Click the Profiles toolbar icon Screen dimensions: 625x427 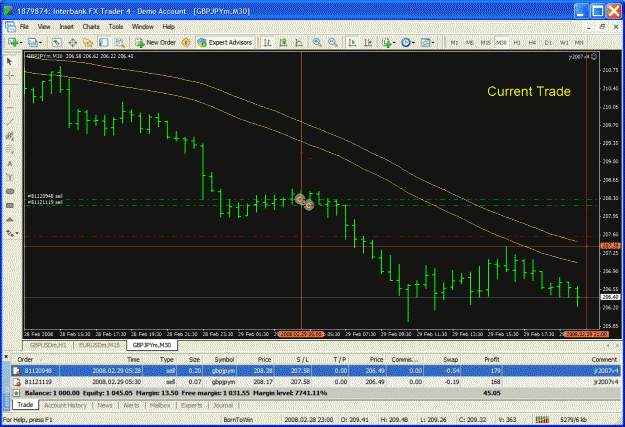coord(32,42)
